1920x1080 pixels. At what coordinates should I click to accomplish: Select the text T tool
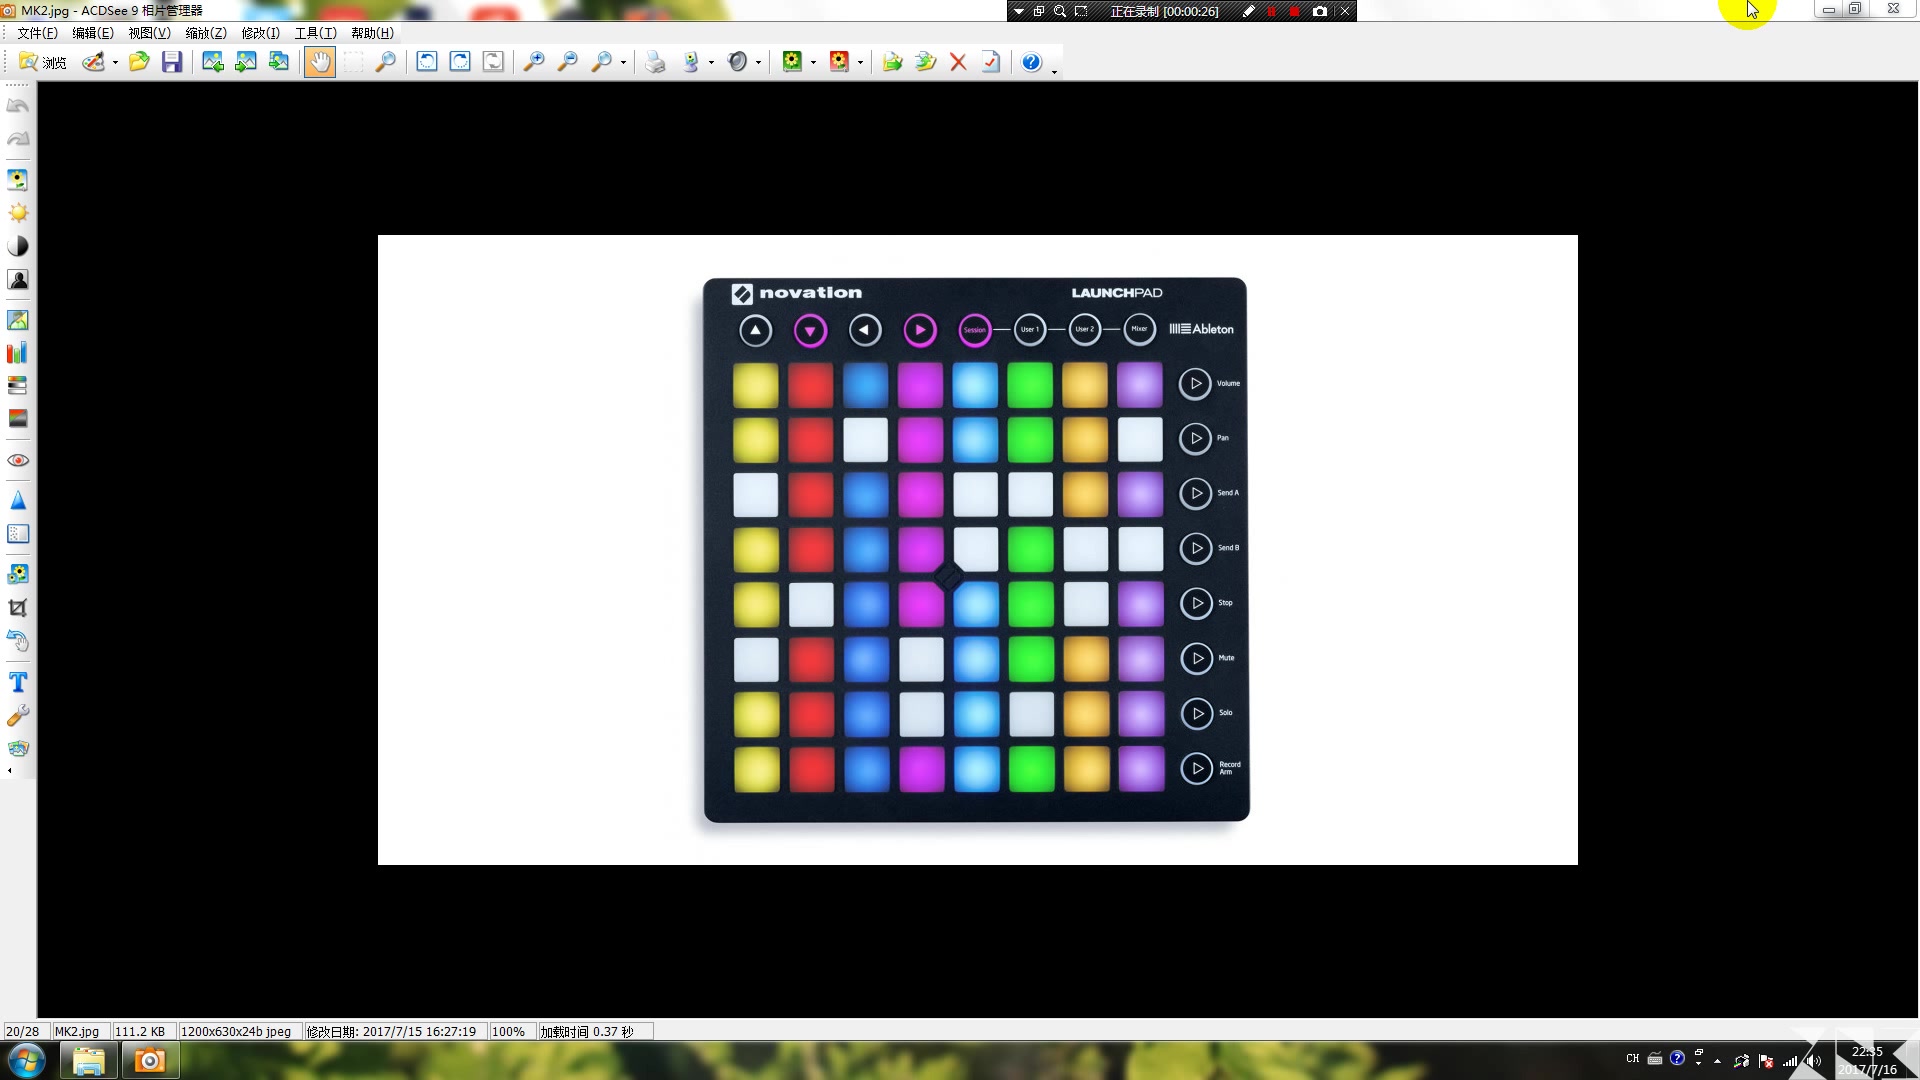(18, 682)
